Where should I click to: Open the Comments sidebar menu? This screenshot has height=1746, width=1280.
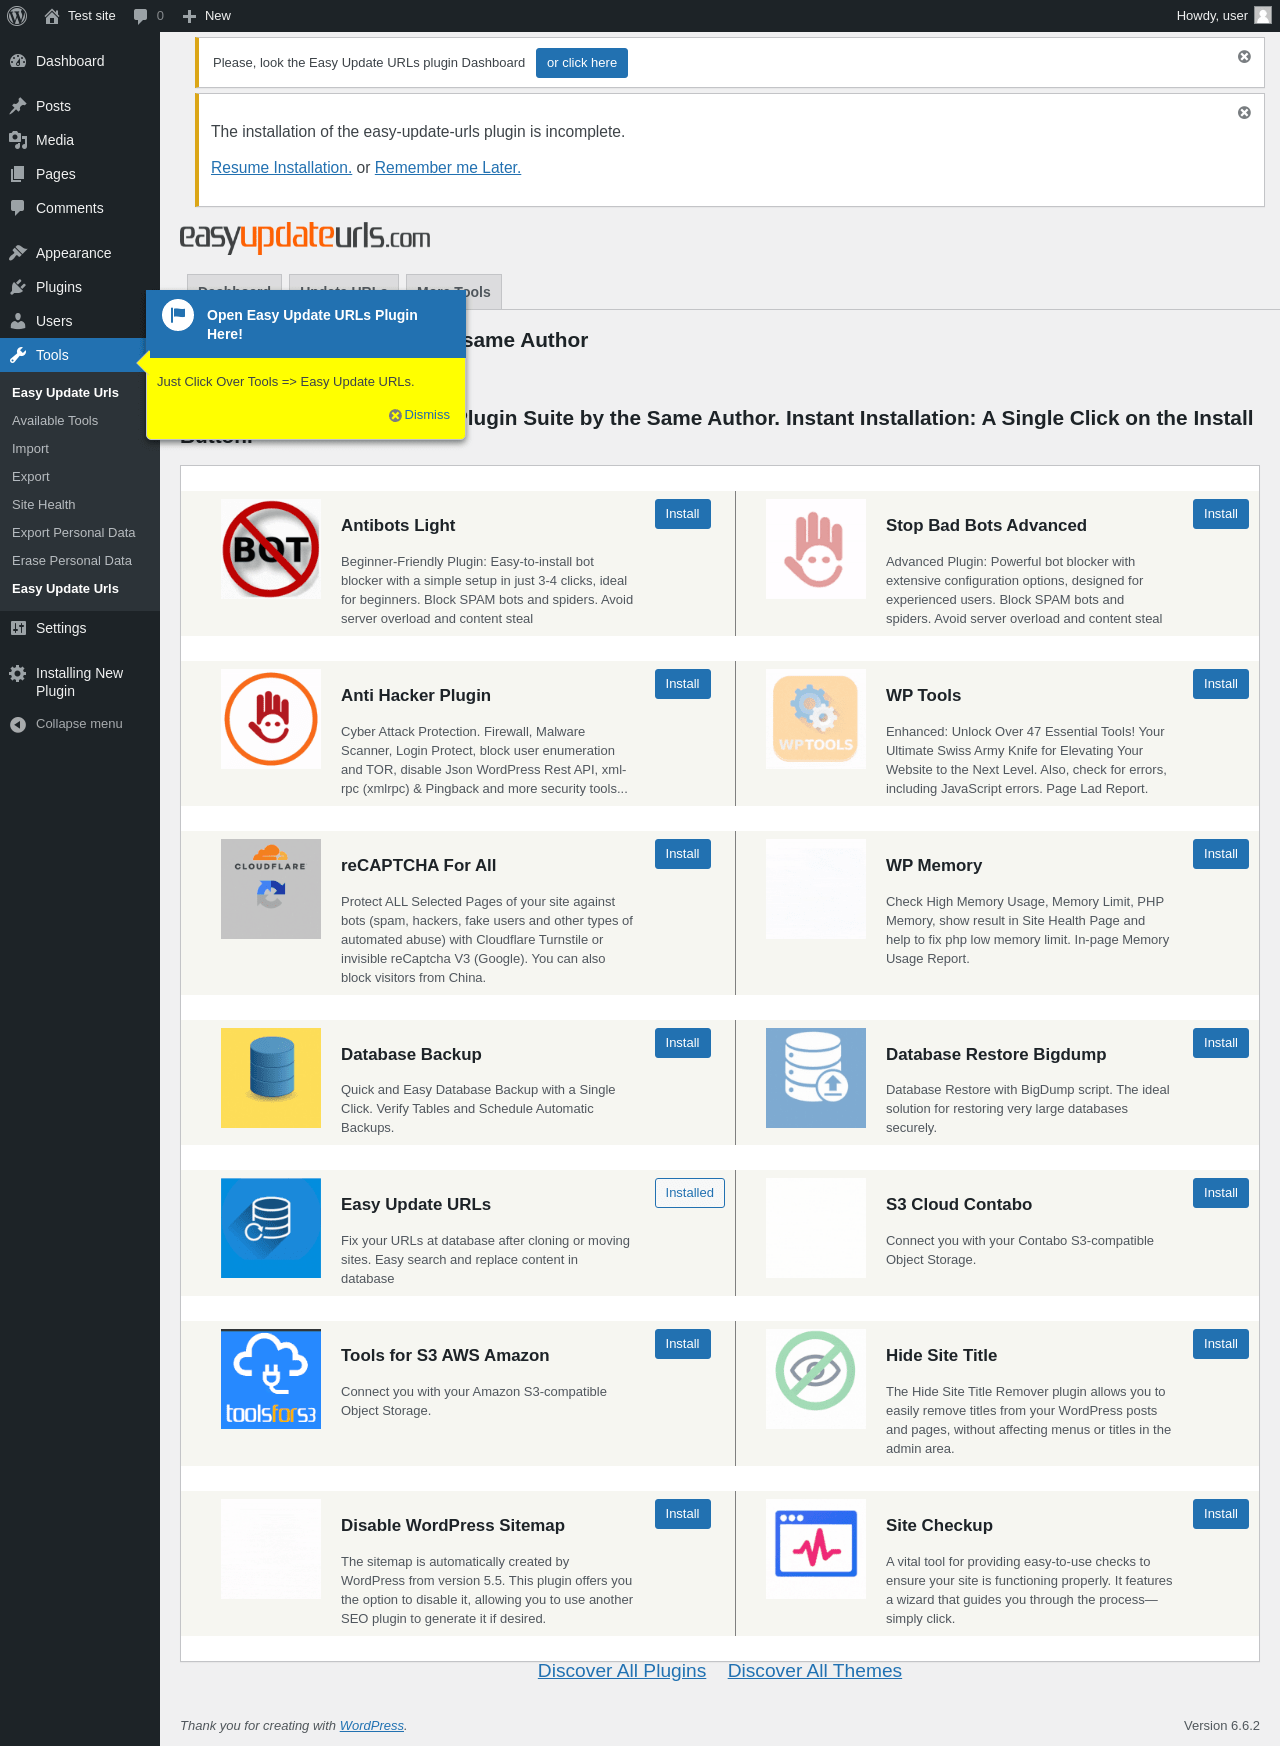80,208
